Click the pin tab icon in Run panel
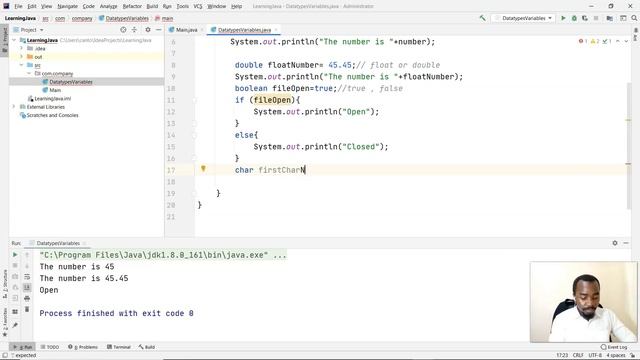640x360 pixels. (x=15, y=325)
